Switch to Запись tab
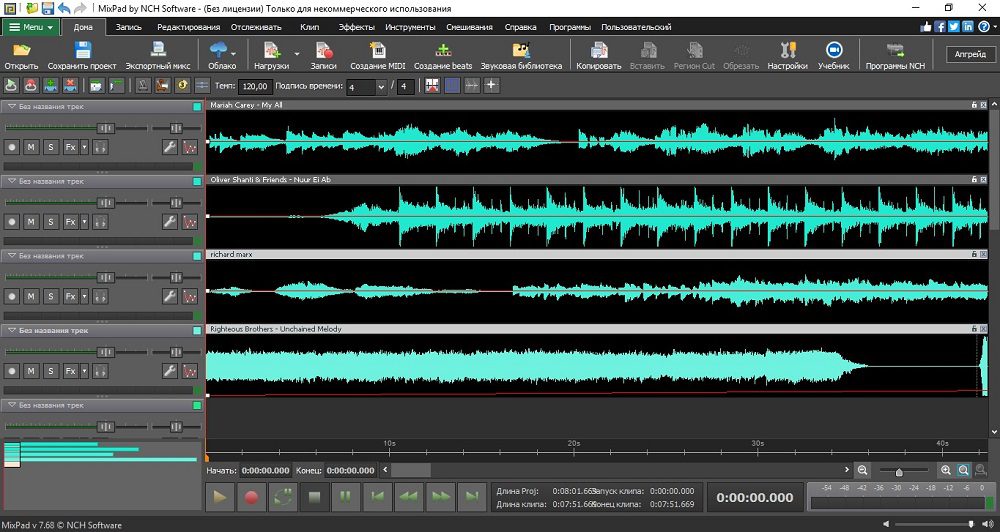The image size is (1000, 532). 129,27
